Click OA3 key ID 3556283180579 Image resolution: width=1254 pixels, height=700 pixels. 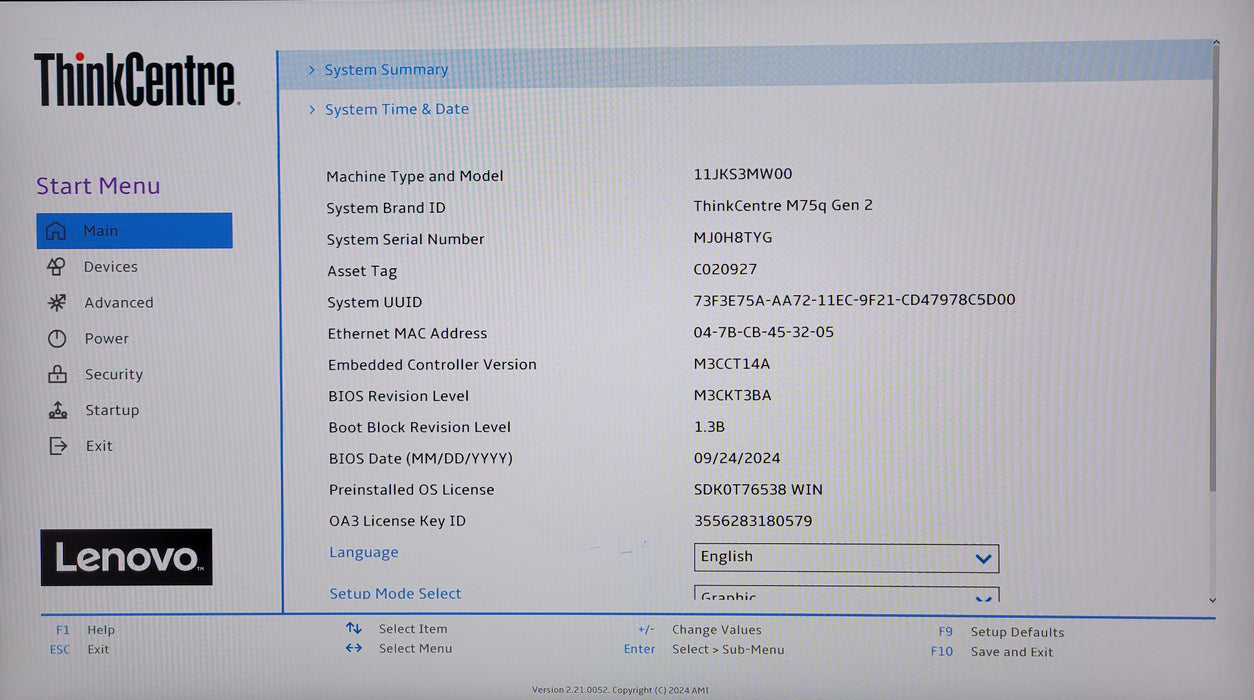pyautogui.click(x=753, y=521)
